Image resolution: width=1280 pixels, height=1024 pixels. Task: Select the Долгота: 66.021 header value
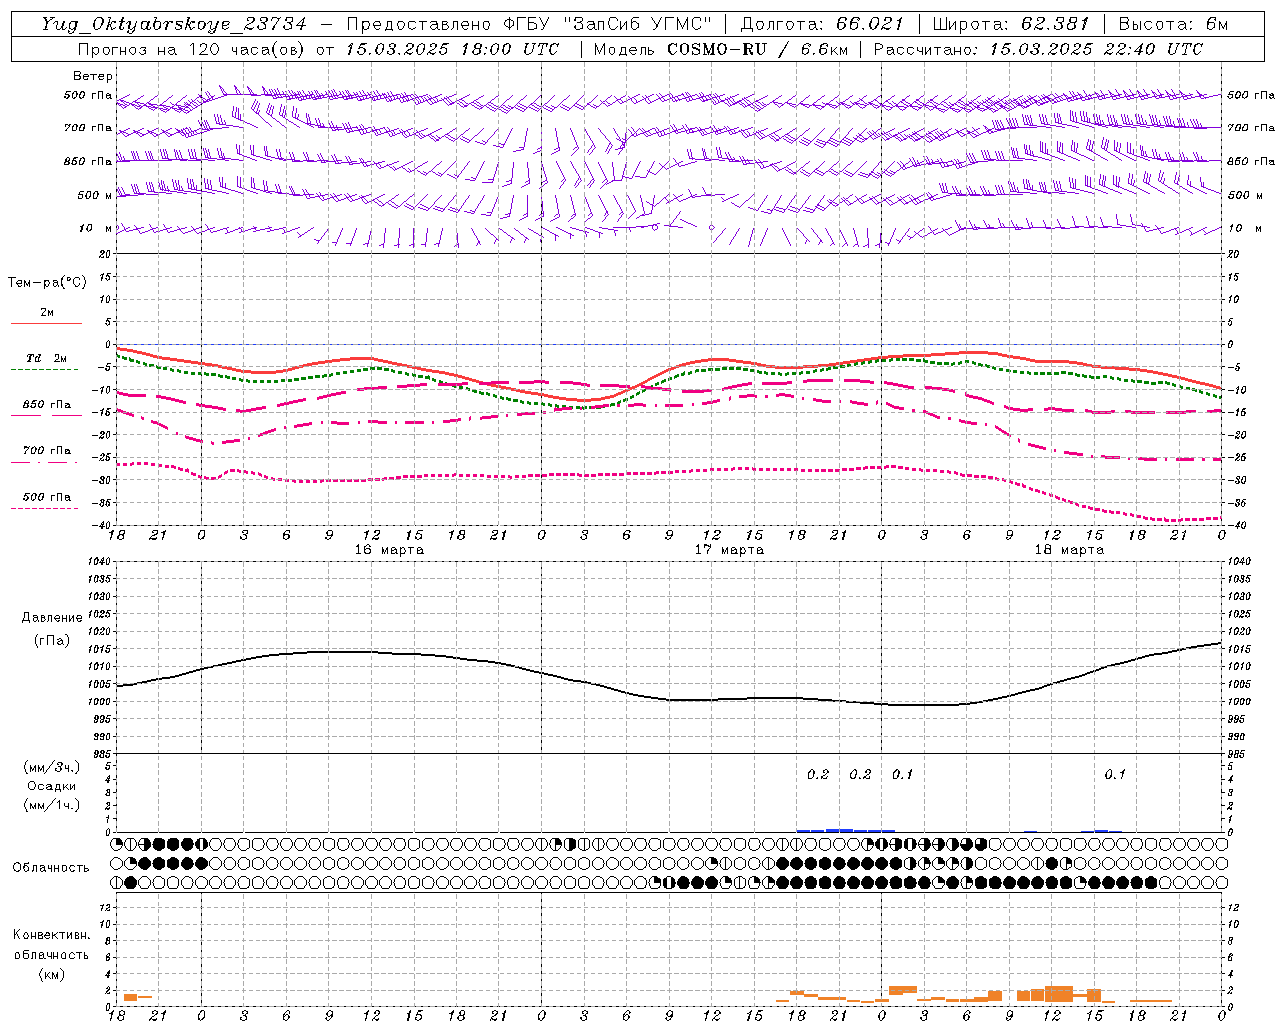pyautogui.click(x=822, y=24)
